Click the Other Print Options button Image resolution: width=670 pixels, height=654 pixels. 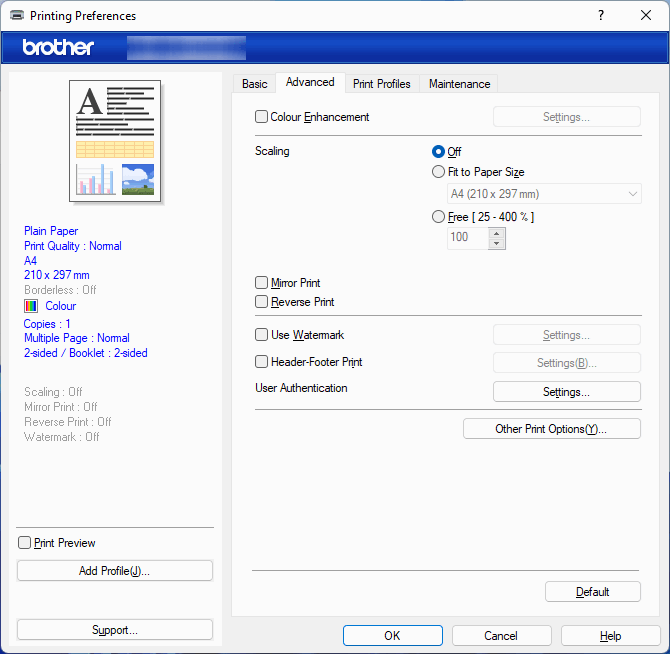[551, 429]
